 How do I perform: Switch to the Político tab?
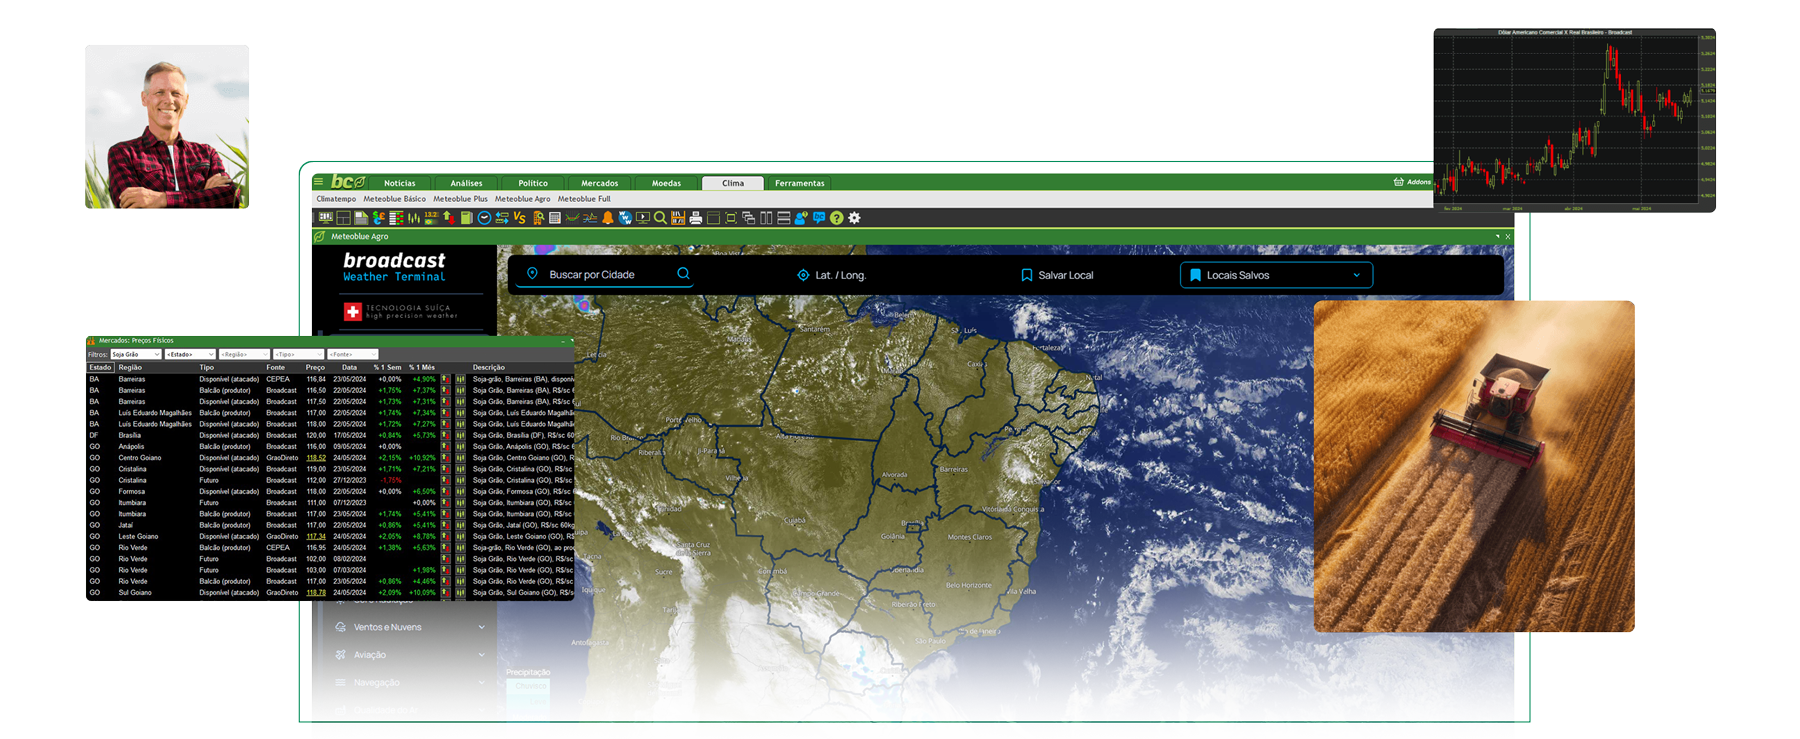533,183
